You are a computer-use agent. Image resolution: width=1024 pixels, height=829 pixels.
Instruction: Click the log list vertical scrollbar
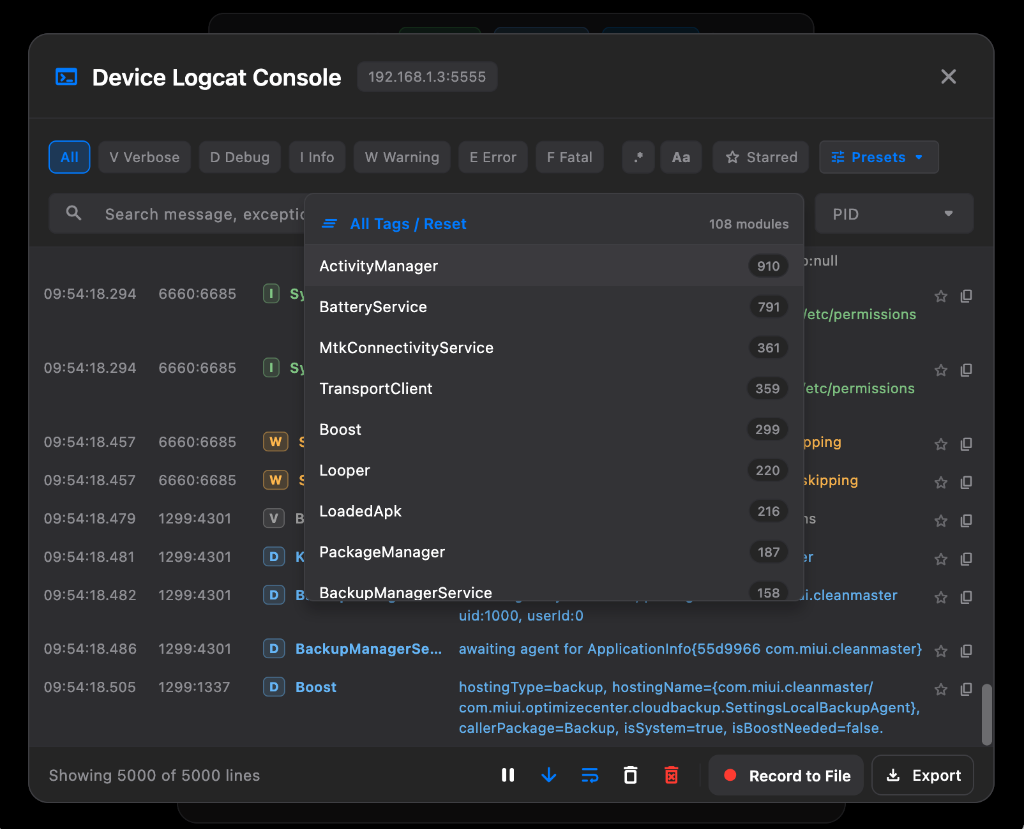[987, 714]
